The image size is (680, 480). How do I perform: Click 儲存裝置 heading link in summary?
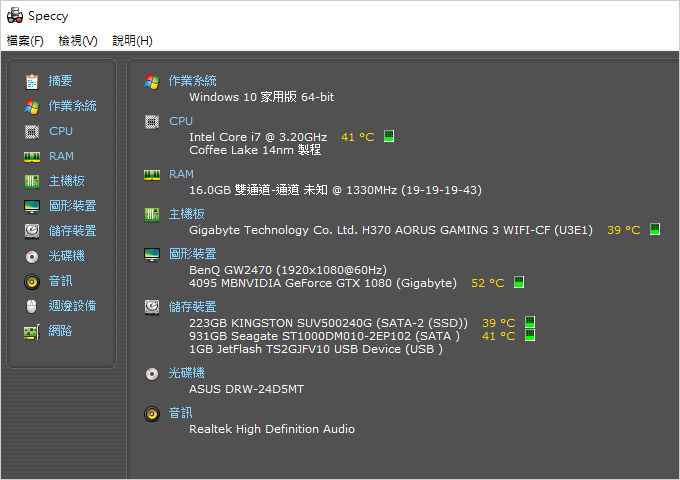pos(193,307)
